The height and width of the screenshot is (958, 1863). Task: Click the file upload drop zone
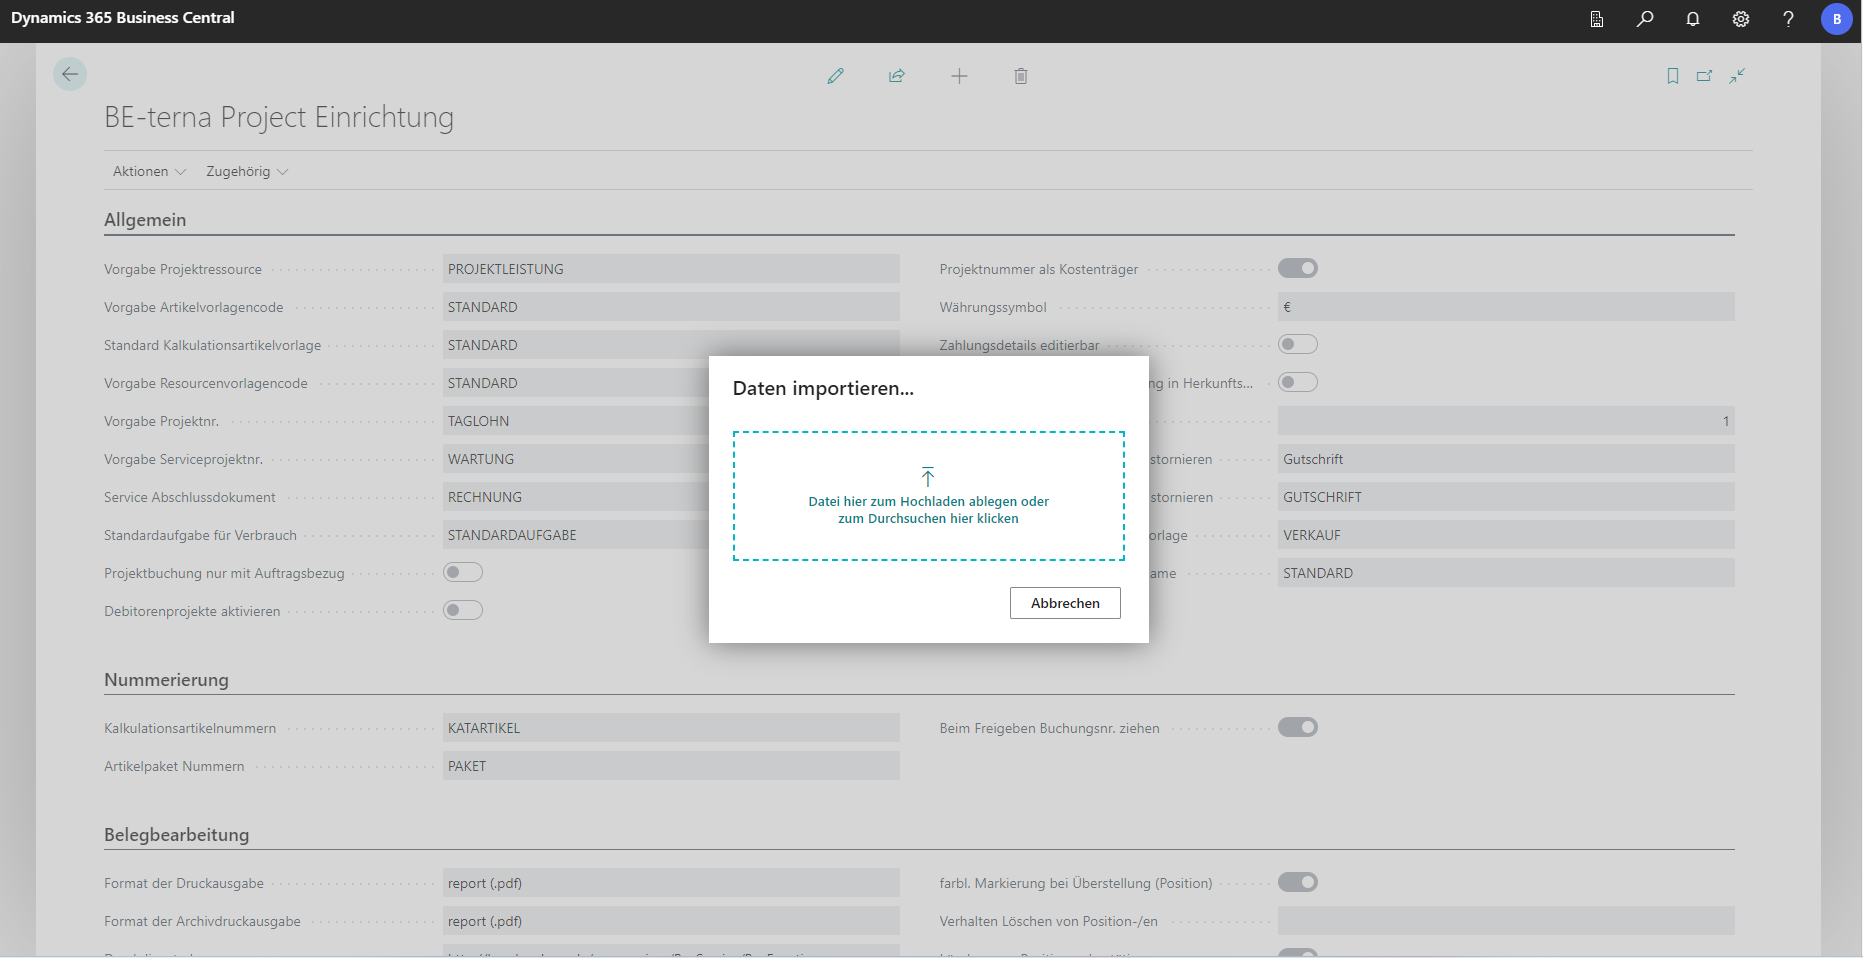928,496
